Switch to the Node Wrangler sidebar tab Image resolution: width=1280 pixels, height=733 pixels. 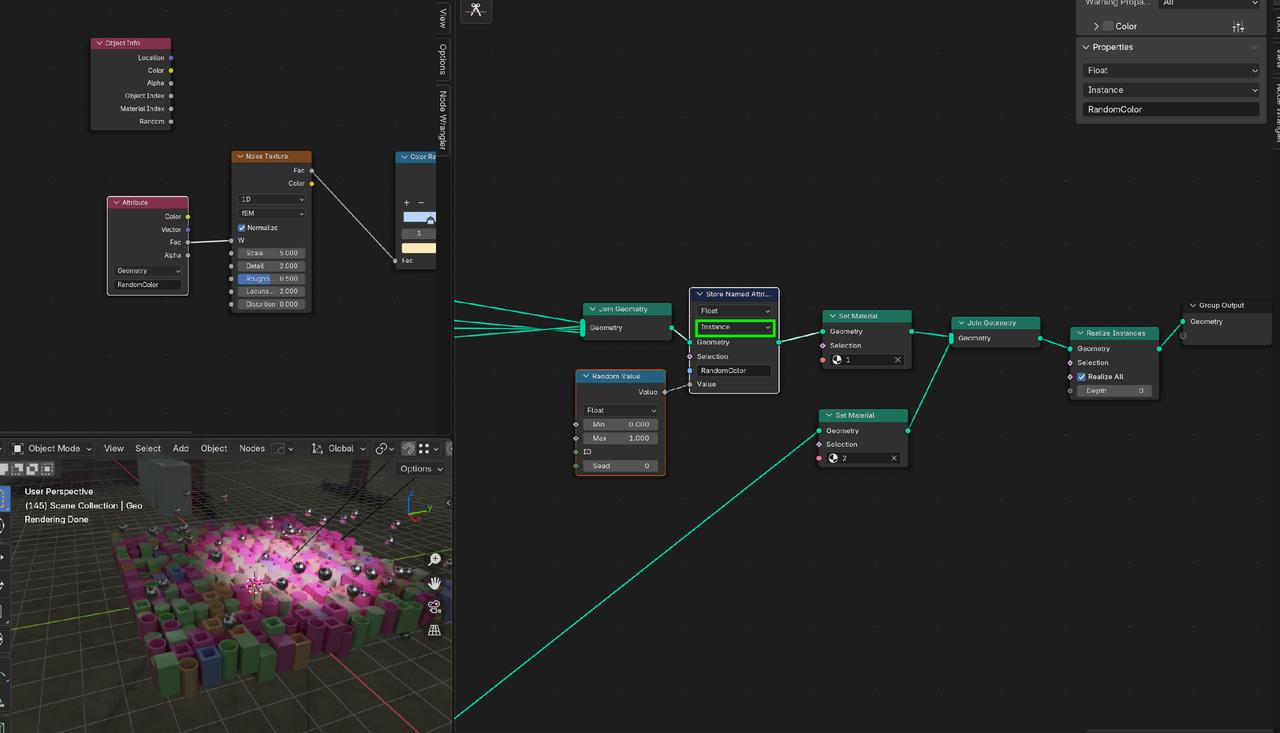(443, 122)
